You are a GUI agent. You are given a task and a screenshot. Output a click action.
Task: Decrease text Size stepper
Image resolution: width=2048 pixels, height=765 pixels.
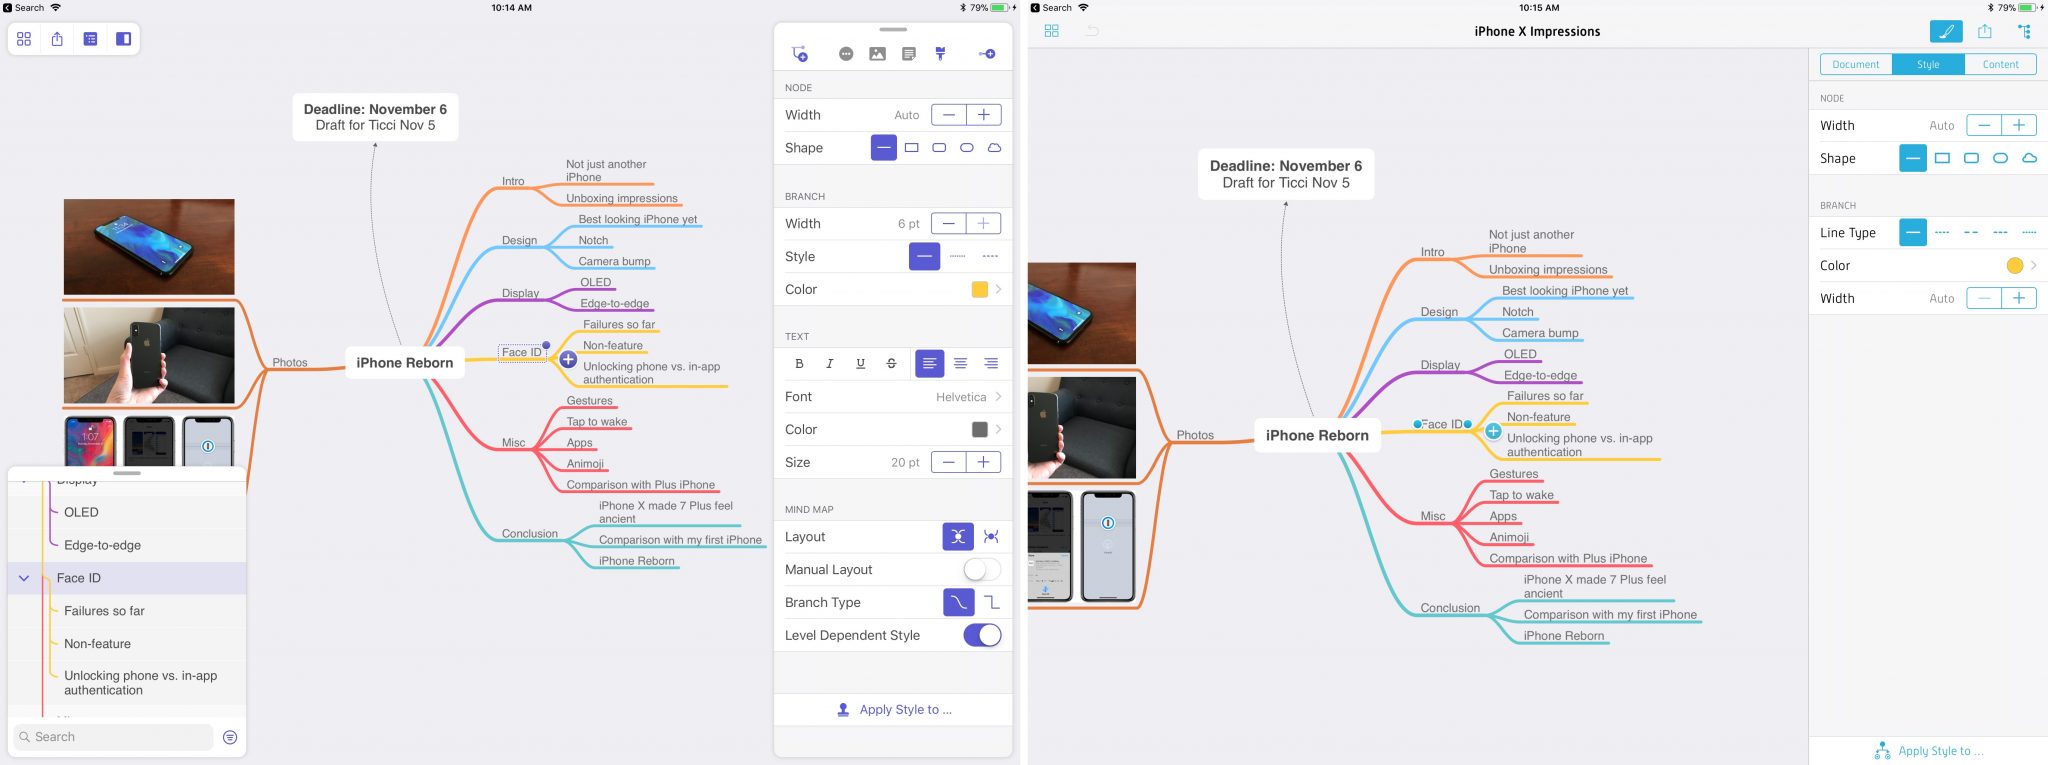coord(948,462)
